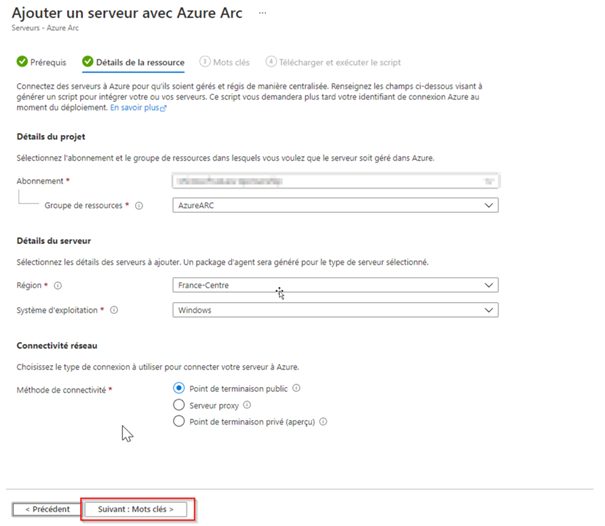This screenshot has width=605, height=526.
Task: Switch to Télécharger et exécuter le script tab
Action: click(333, 62)
